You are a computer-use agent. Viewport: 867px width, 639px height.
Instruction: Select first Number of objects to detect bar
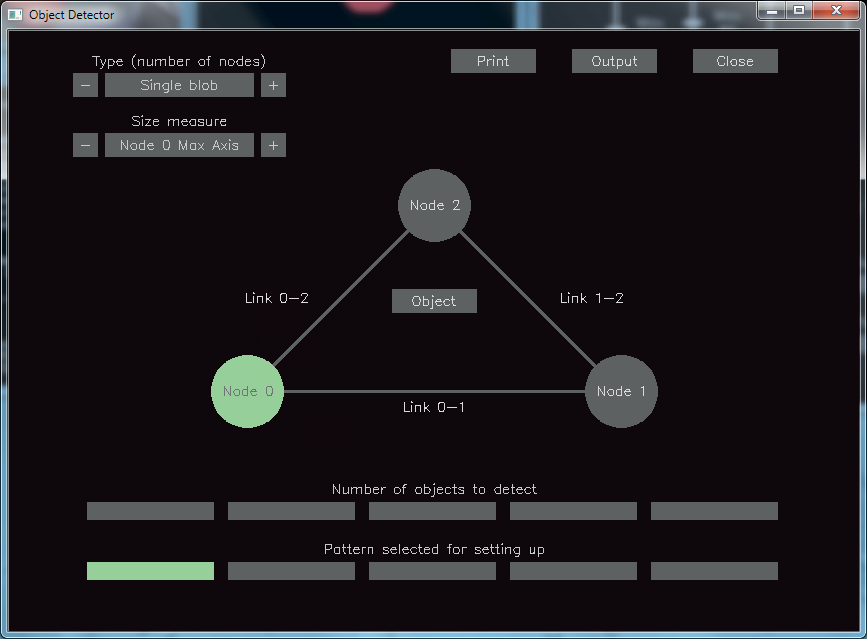click(150, 511)
